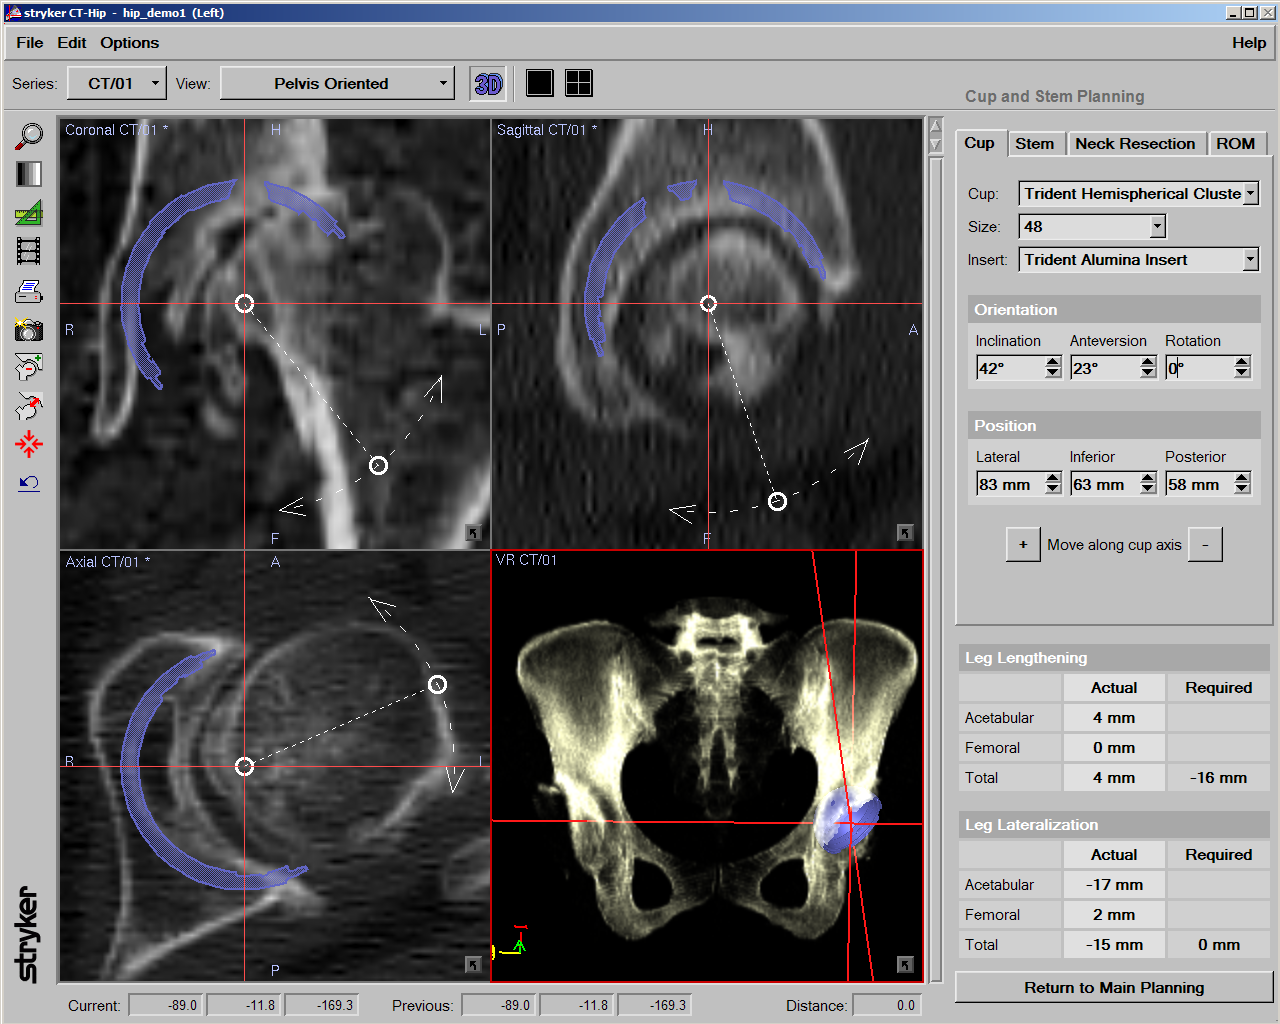Image resolution: width=1280 pixels, height=1024 pixels.
Task: Open the grayscale window/level tool
Action: 29,174
